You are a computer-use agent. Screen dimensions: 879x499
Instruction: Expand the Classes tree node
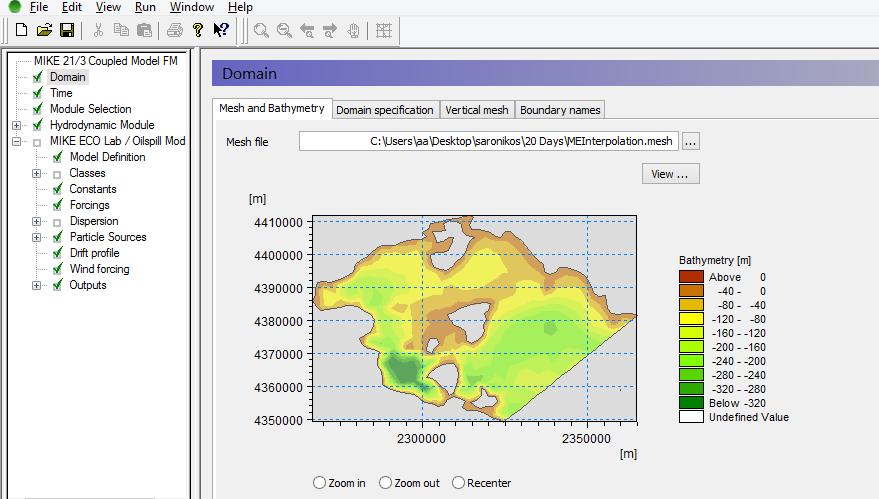[x=36, y=173]
